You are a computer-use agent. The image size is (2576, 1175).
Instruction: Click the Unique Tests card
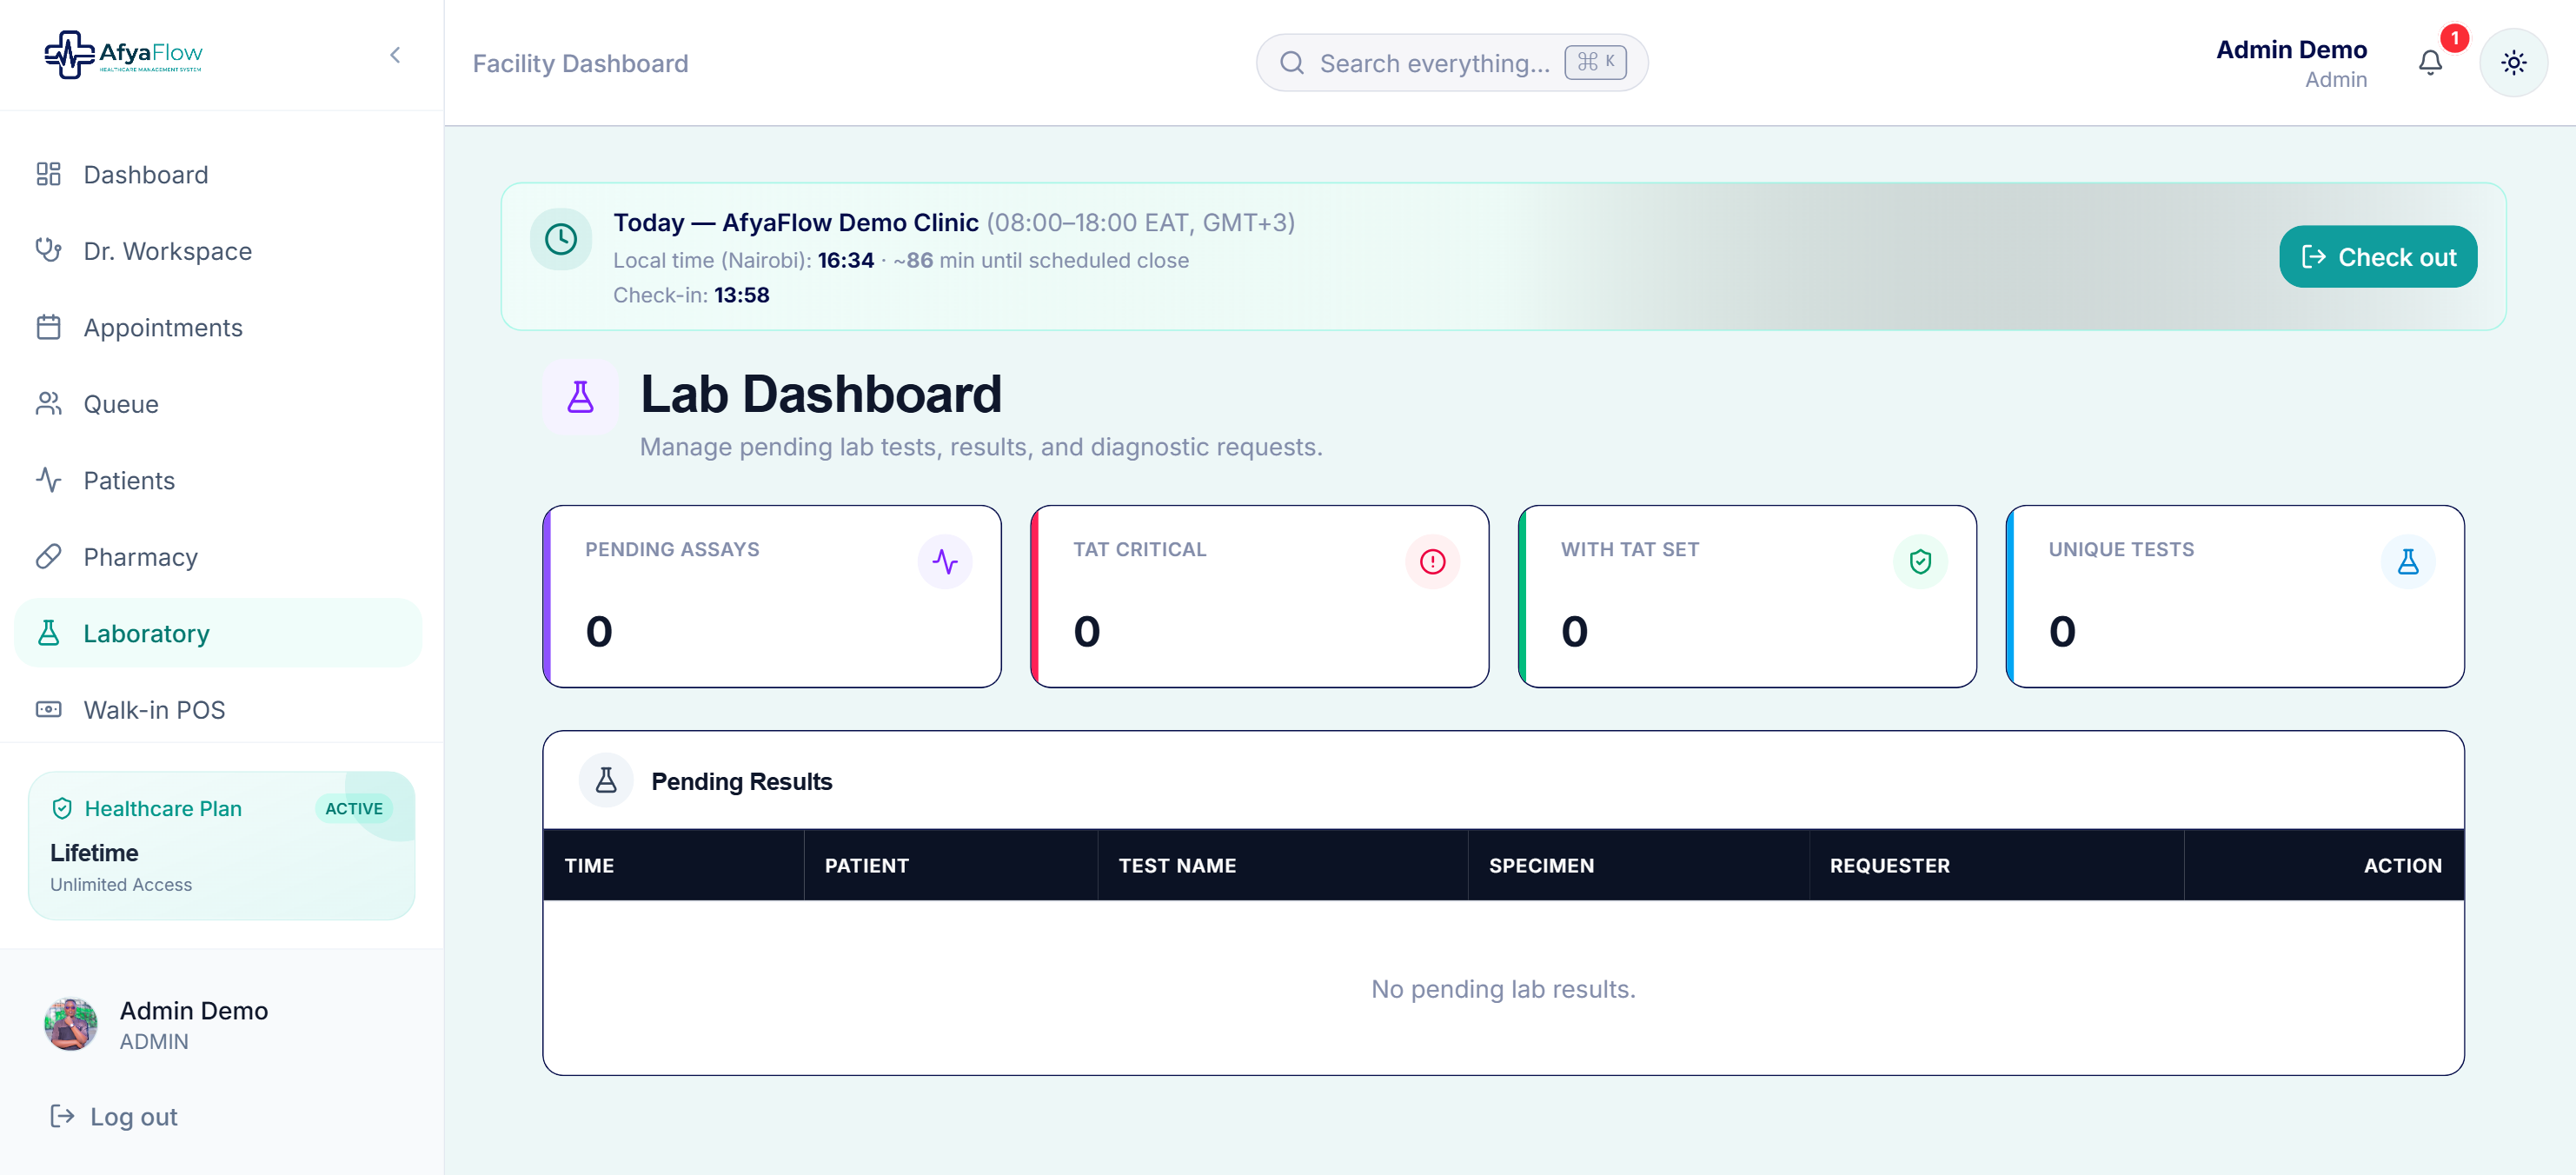pos(2235,597)
